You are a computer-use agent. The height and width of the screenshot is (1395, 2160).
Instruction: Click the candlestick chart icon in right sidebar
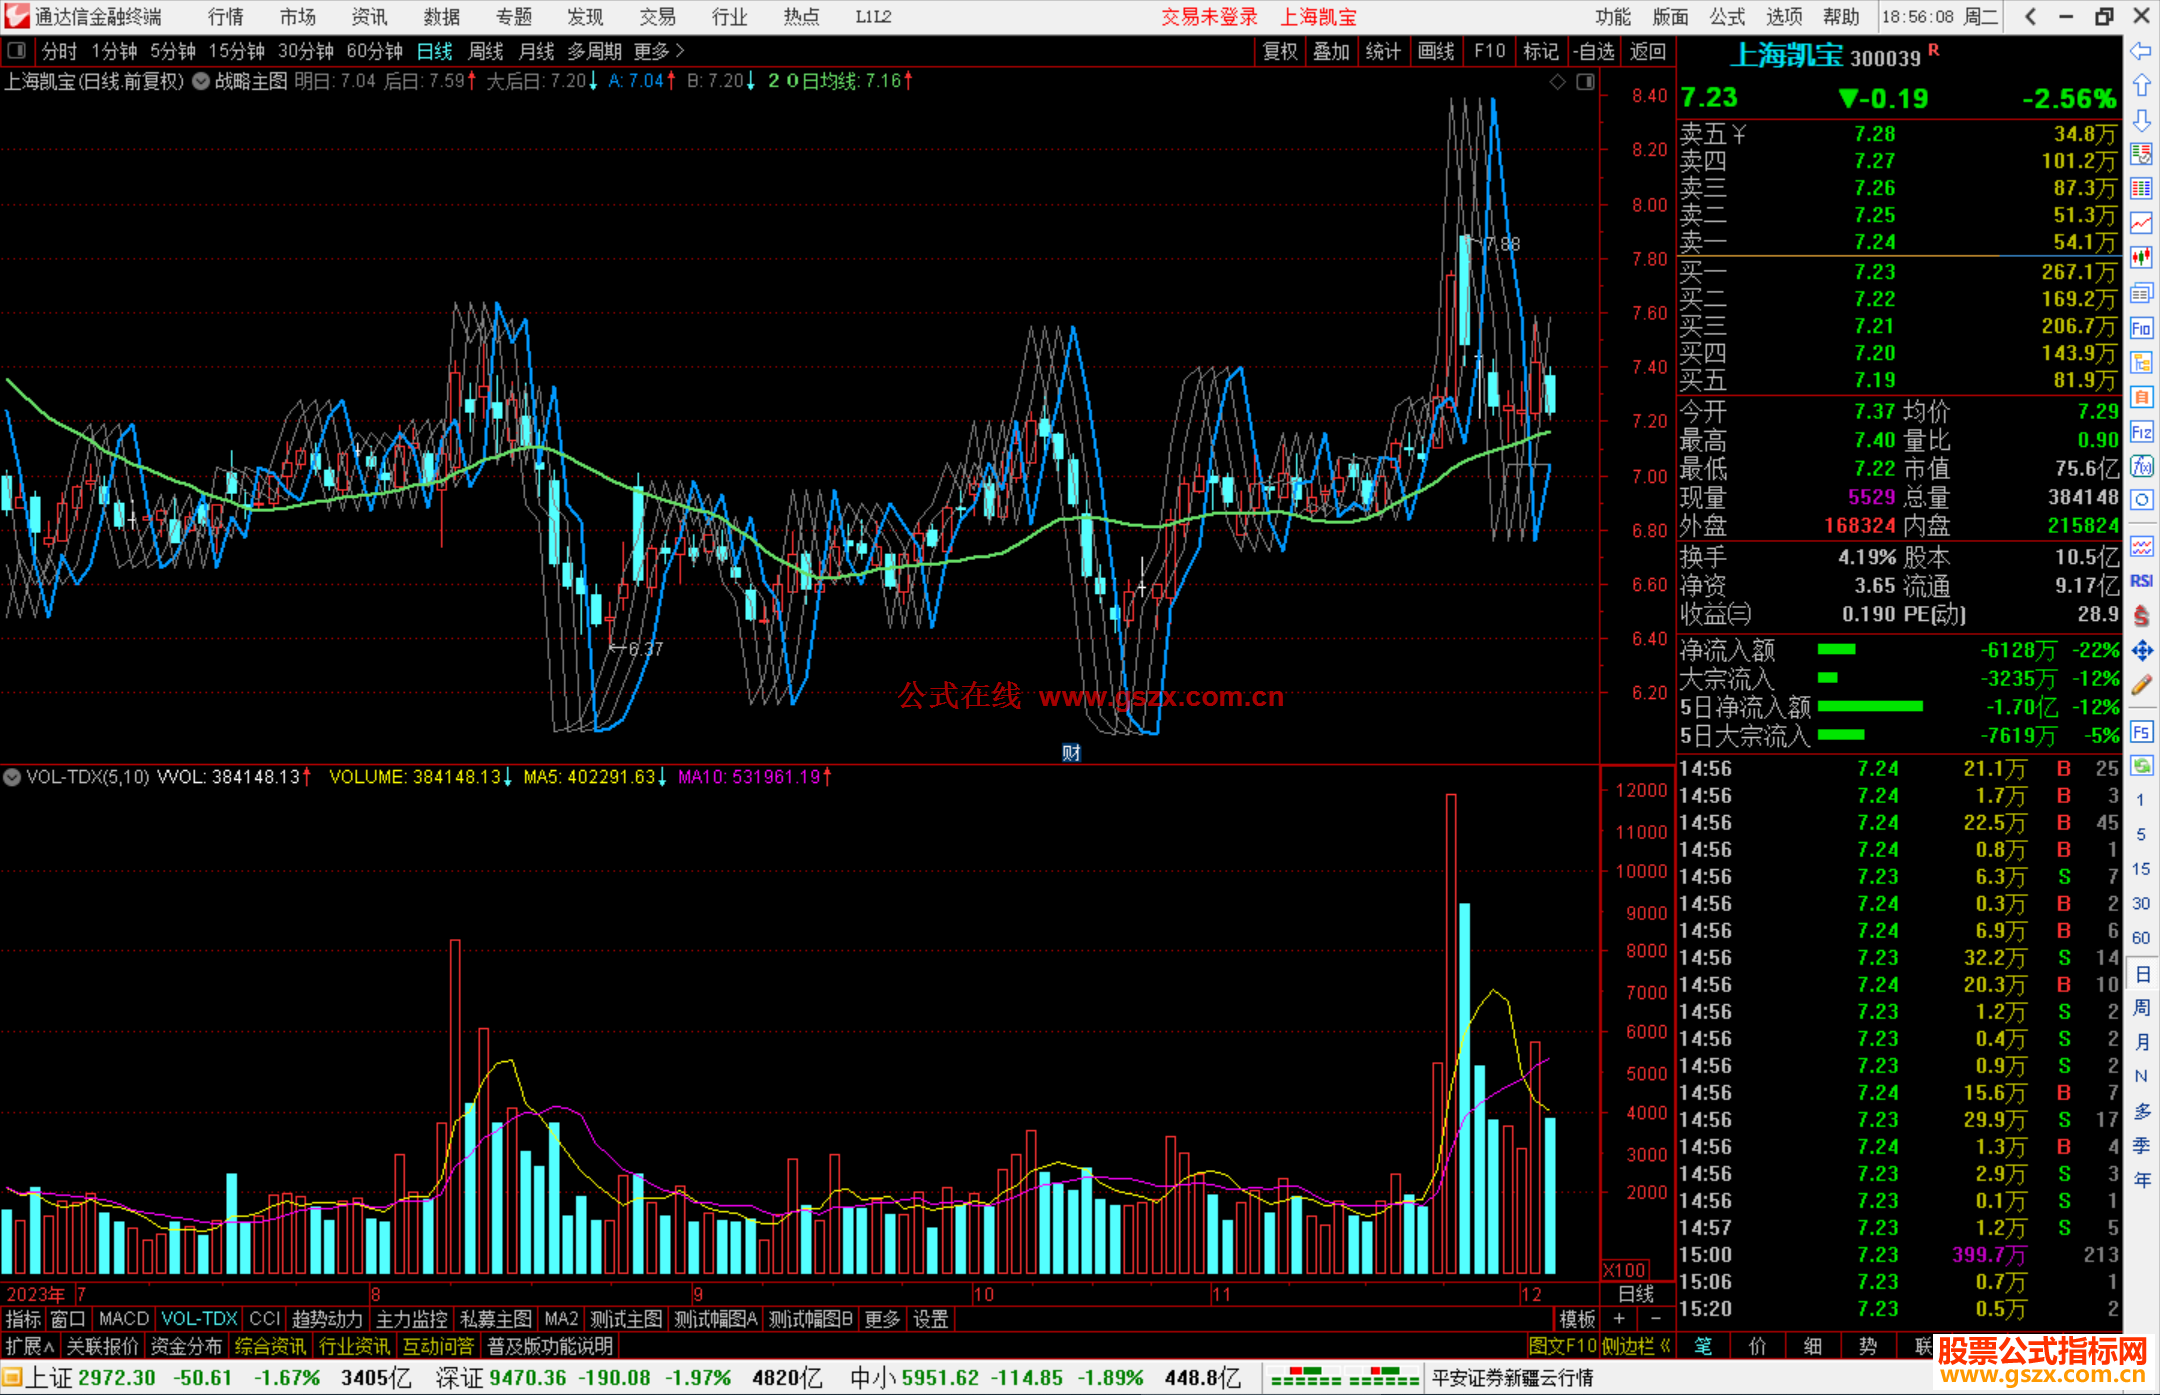click(2141, 257)
